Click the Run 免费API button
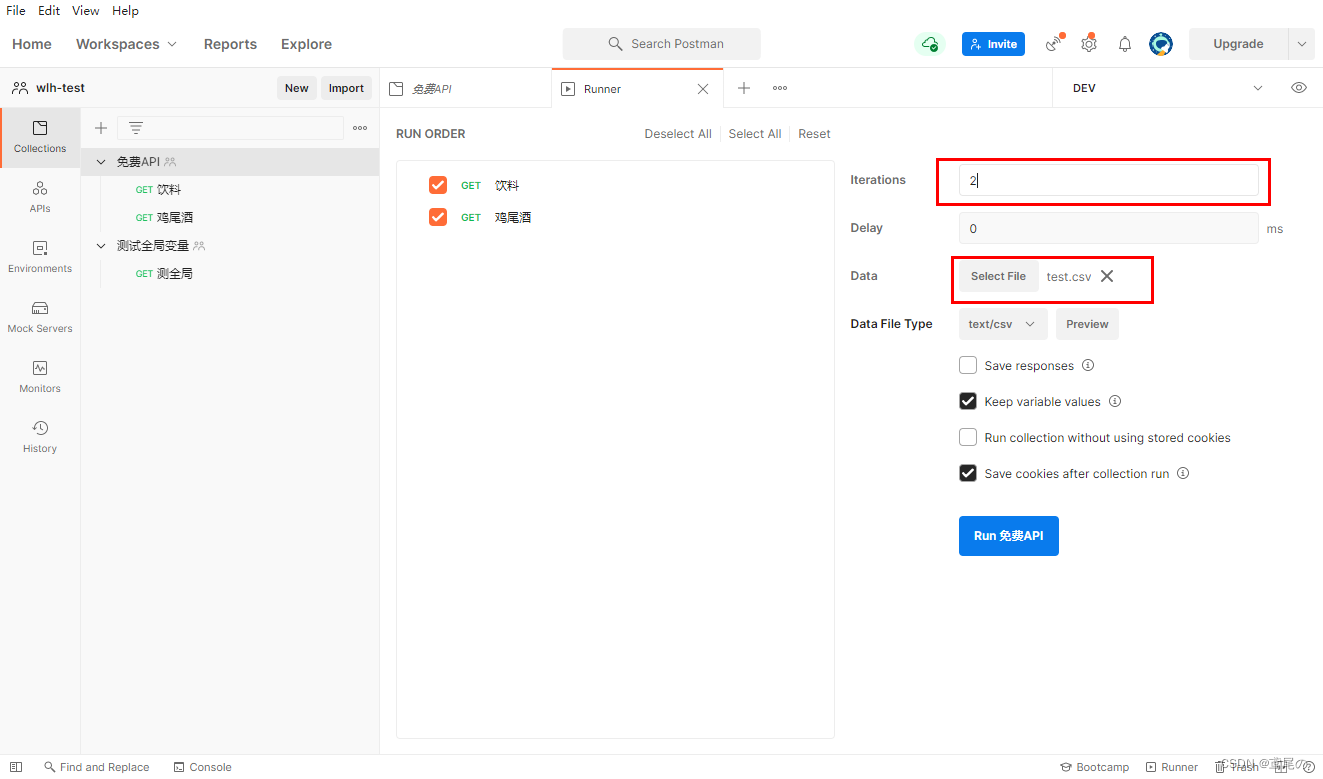 [1008, 536]
